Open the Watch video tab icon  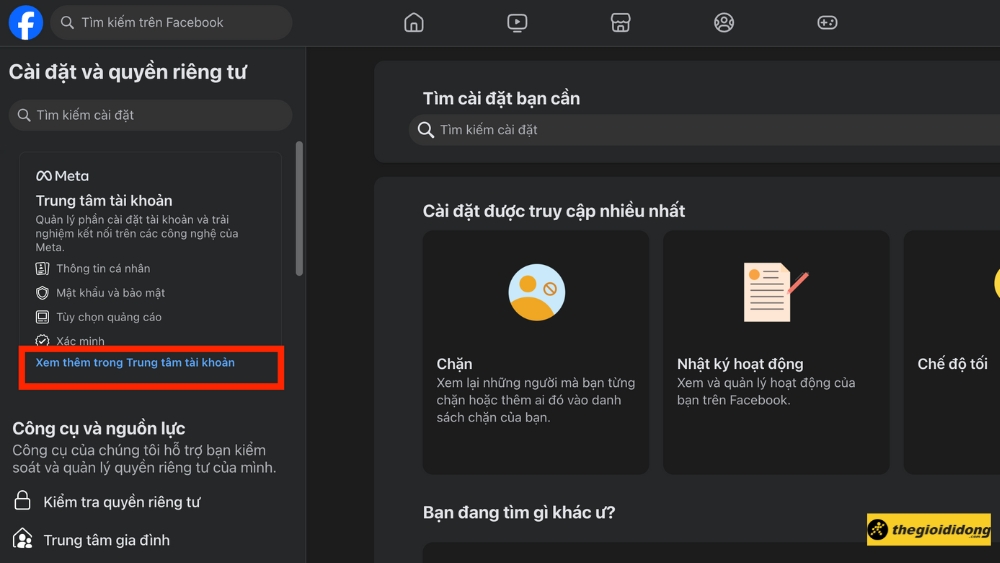click(x=517, y=23)
